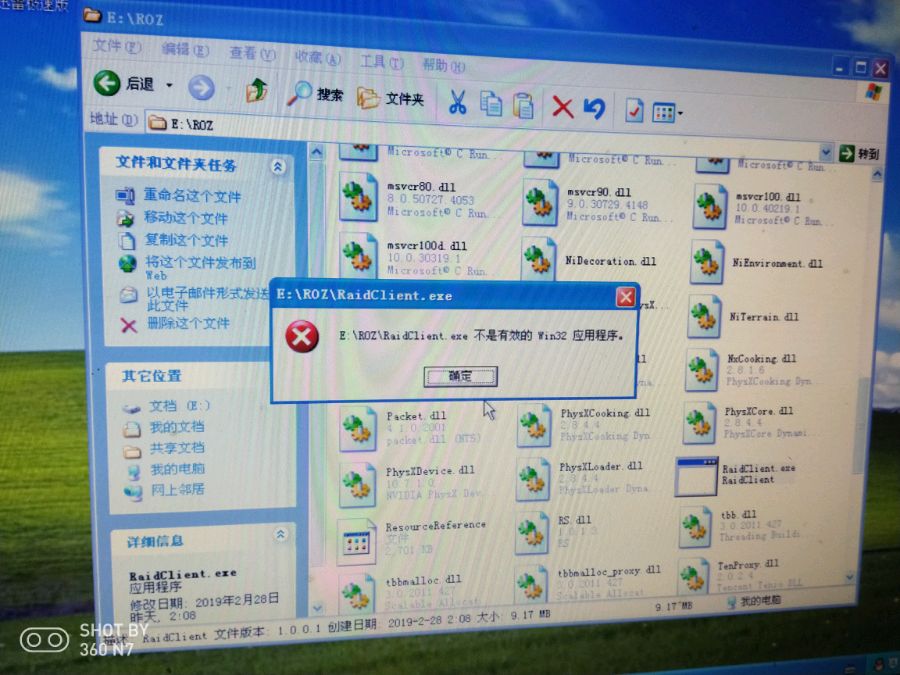Click the red Delete X icon
900x675 pixels.
[x=562, y=107]
